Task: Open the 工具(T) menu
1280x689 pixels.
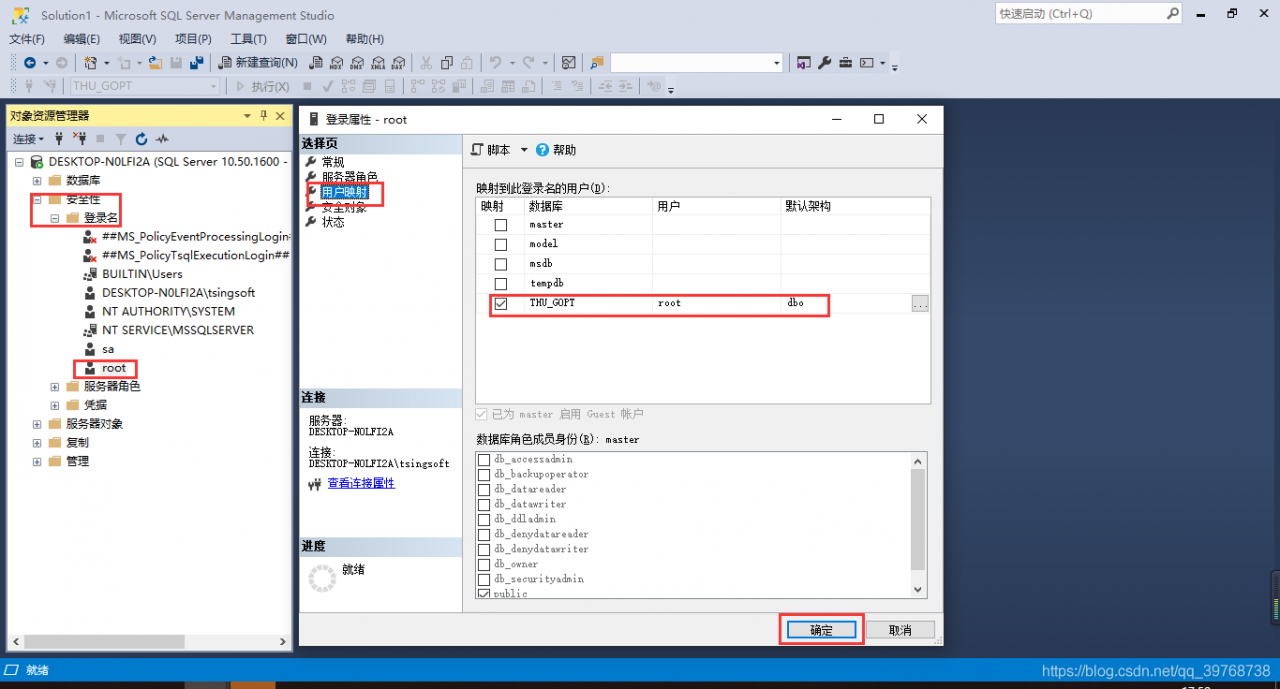Action: click(x=248, y=39)
